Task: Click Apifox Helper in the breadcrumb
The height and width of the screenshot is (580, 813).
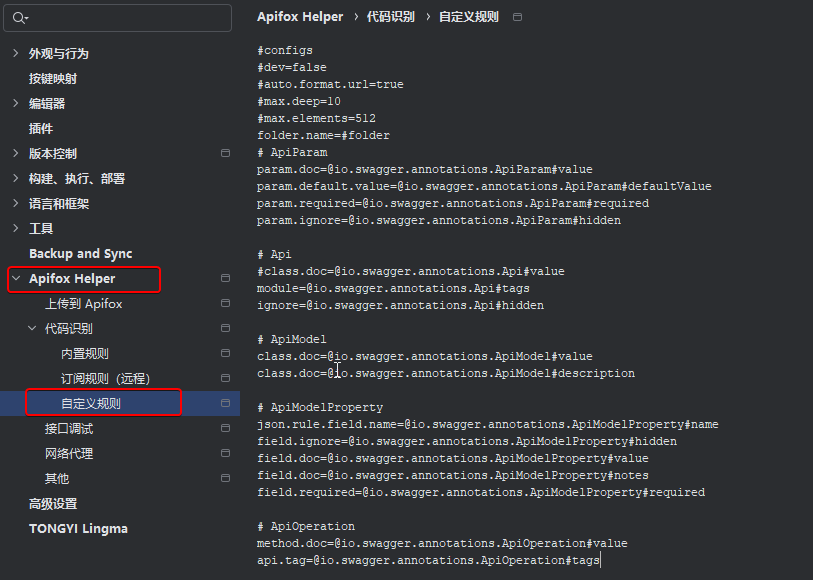Action: point(300,17)
